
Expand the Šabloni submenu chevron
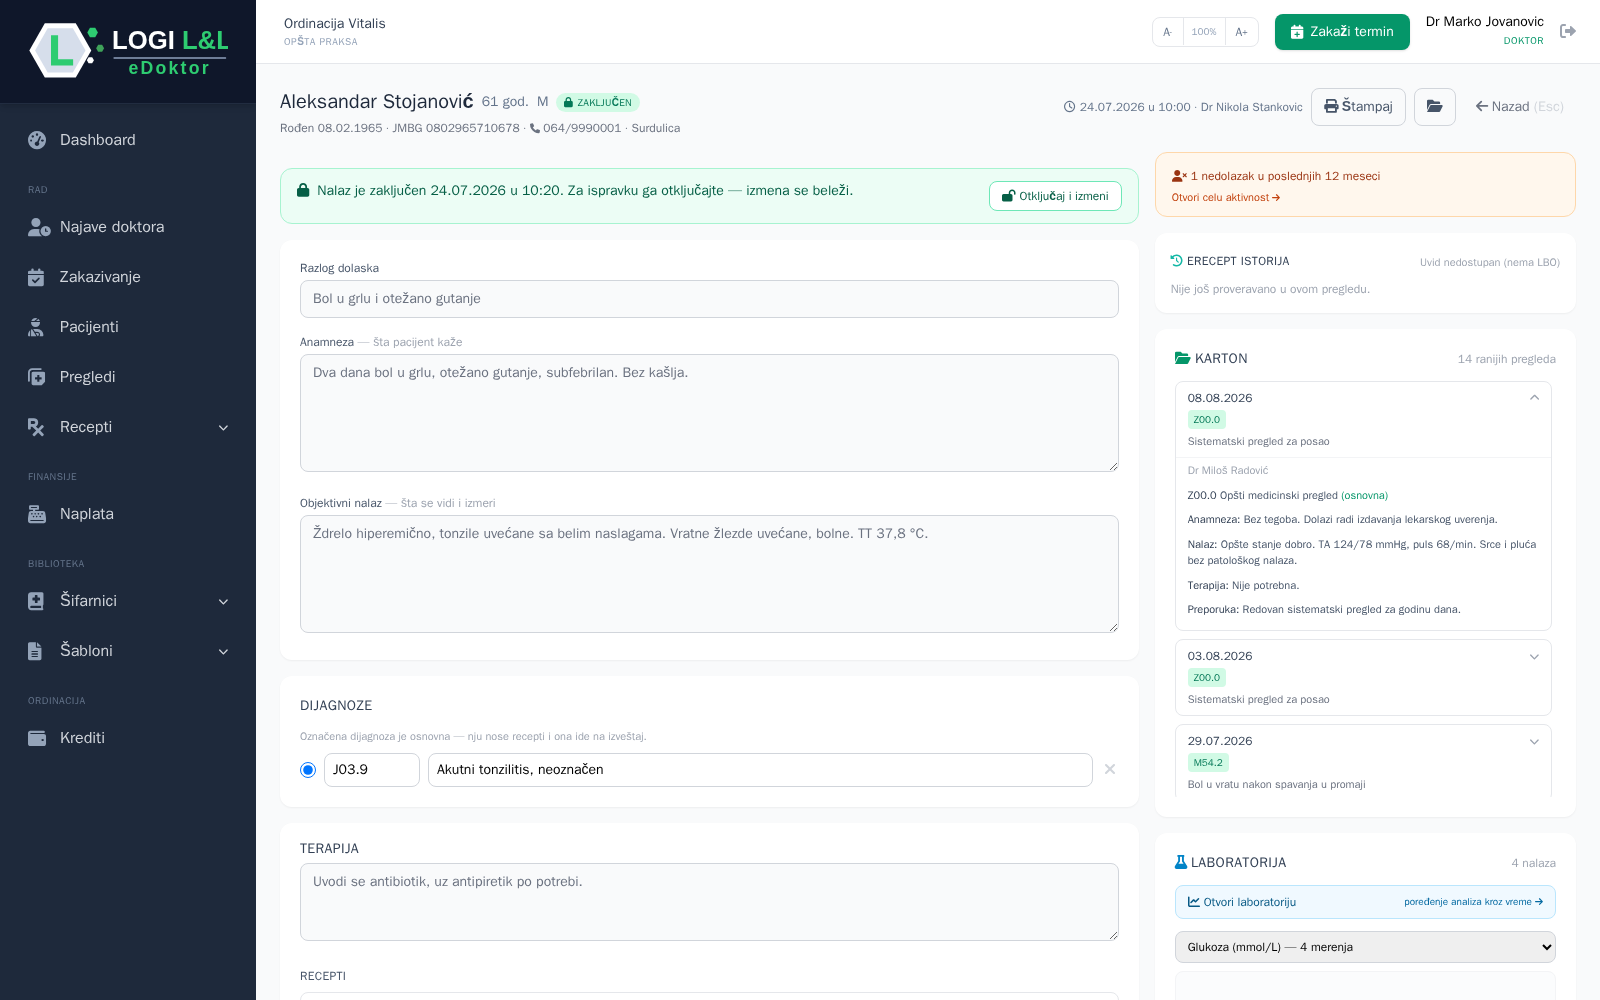224,651
